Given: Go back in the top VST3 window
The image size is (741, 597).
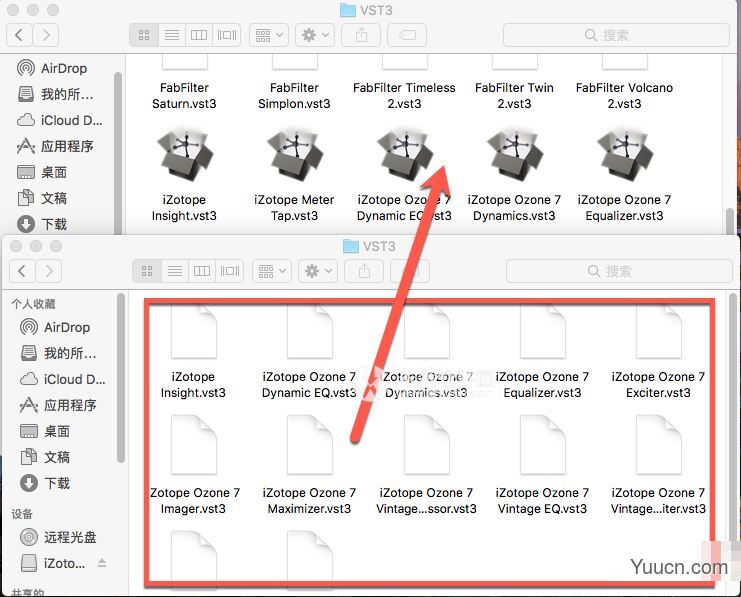Looking at the screenshot, I should (20, 35).
